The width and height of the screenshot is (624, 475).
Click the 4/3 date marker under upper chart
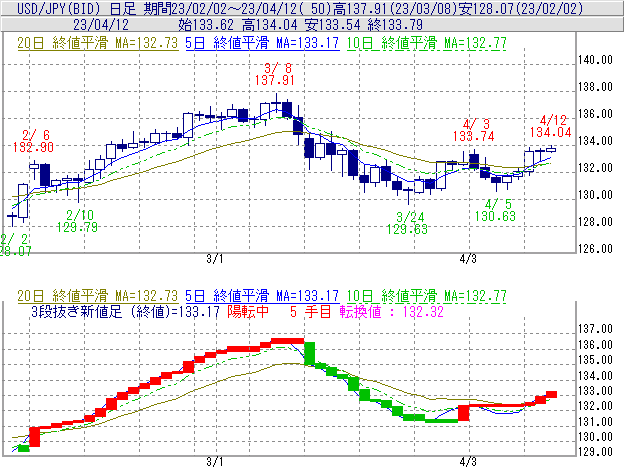click(x=468, y=259)
